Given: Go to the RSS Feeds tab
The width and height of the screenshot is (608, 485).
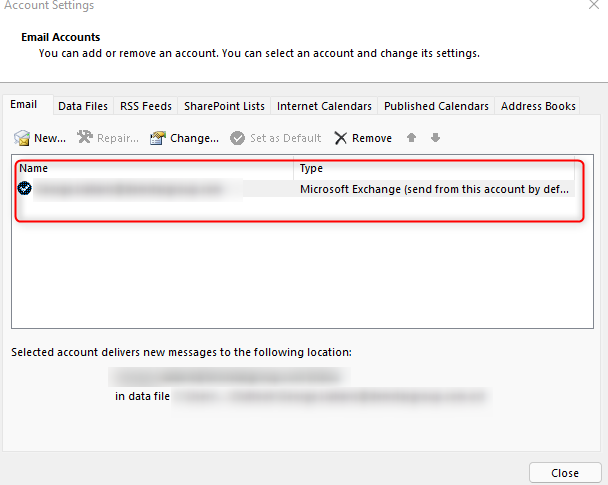Looking at the screenshot, I should pos(146,106).
